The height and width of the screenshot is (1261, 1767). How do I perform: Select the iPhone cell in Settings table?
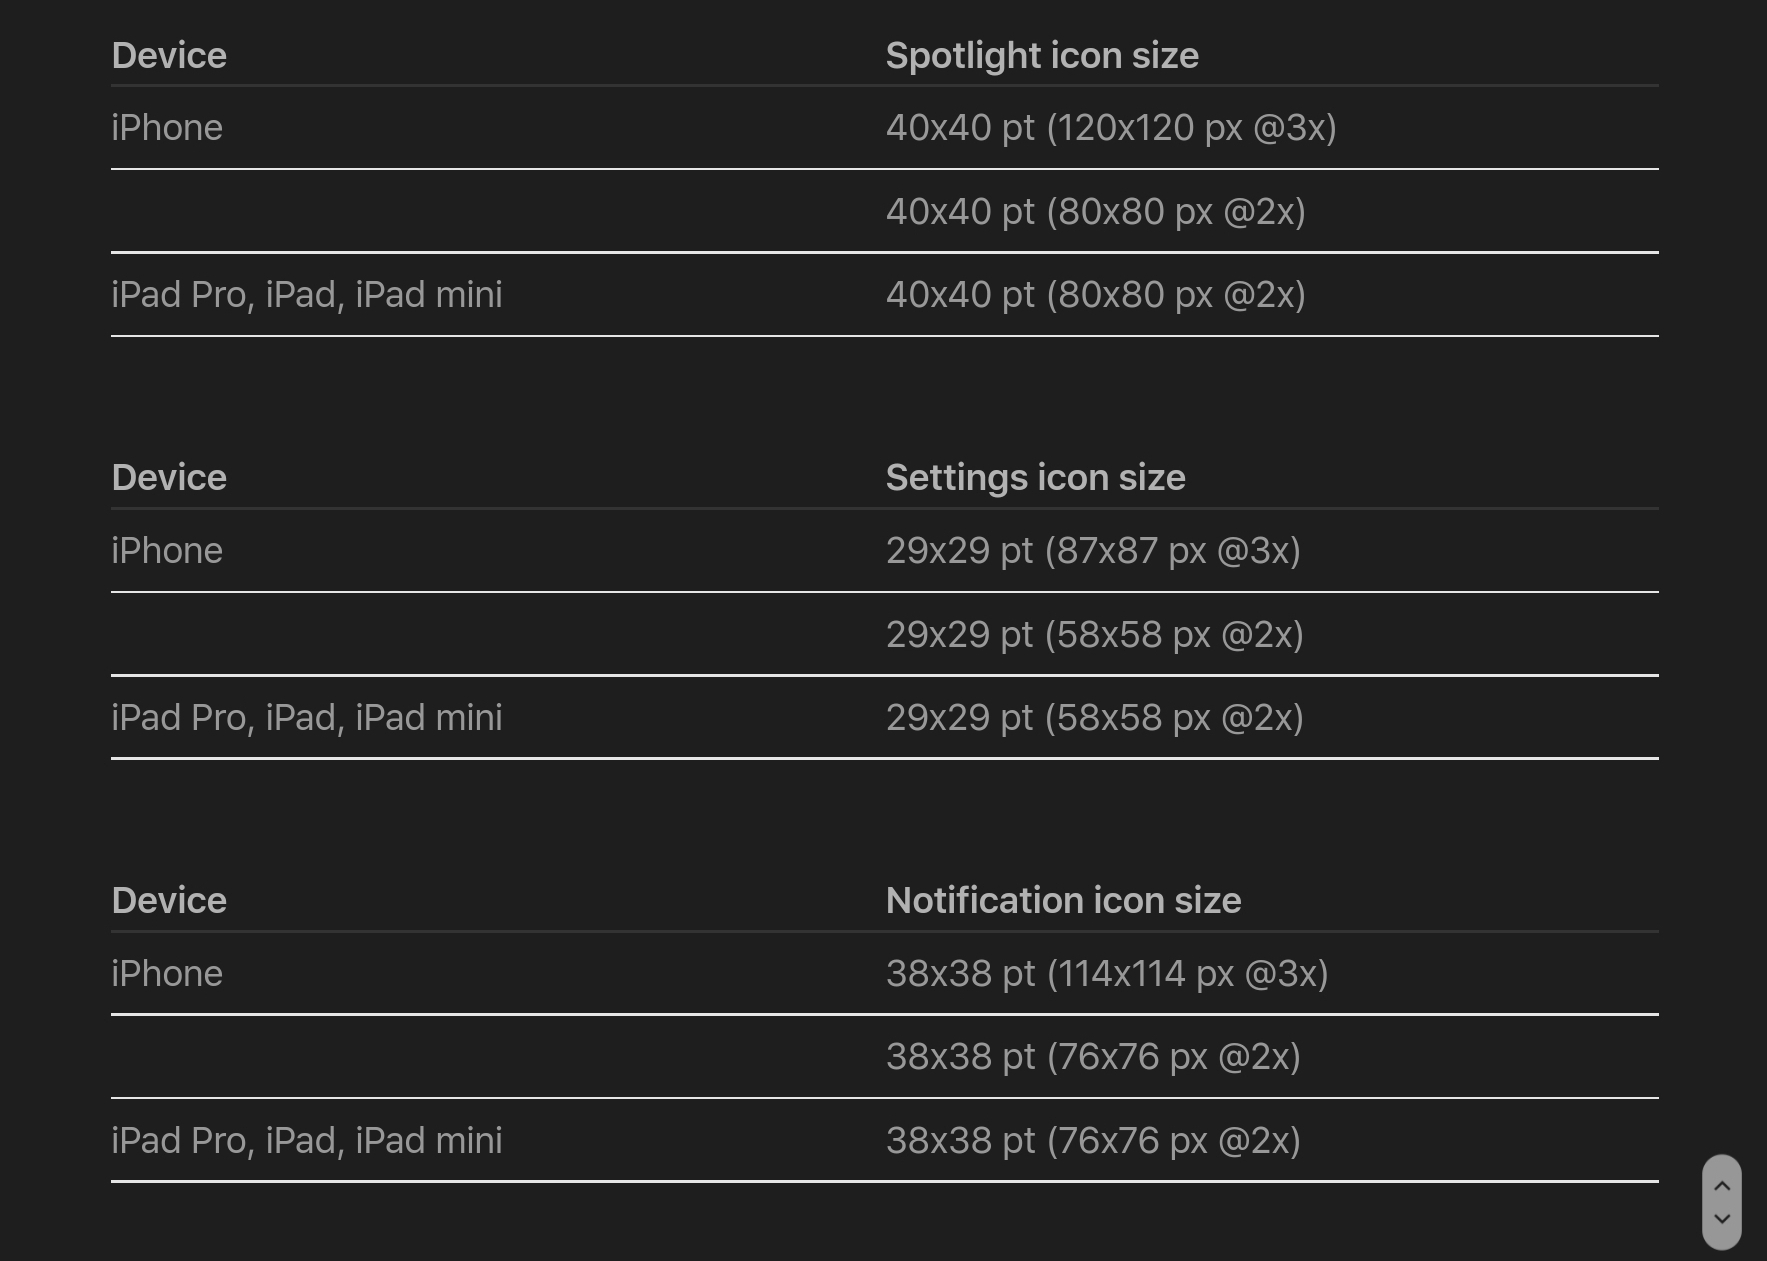pos(167,551)
